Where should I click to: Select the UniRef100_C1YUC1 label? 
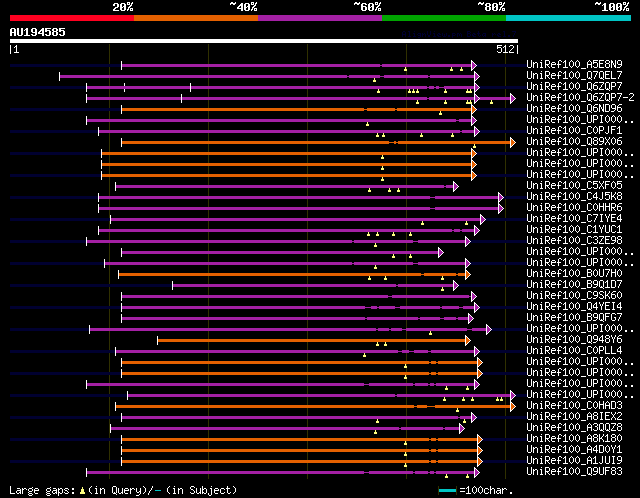pos(574,230)
